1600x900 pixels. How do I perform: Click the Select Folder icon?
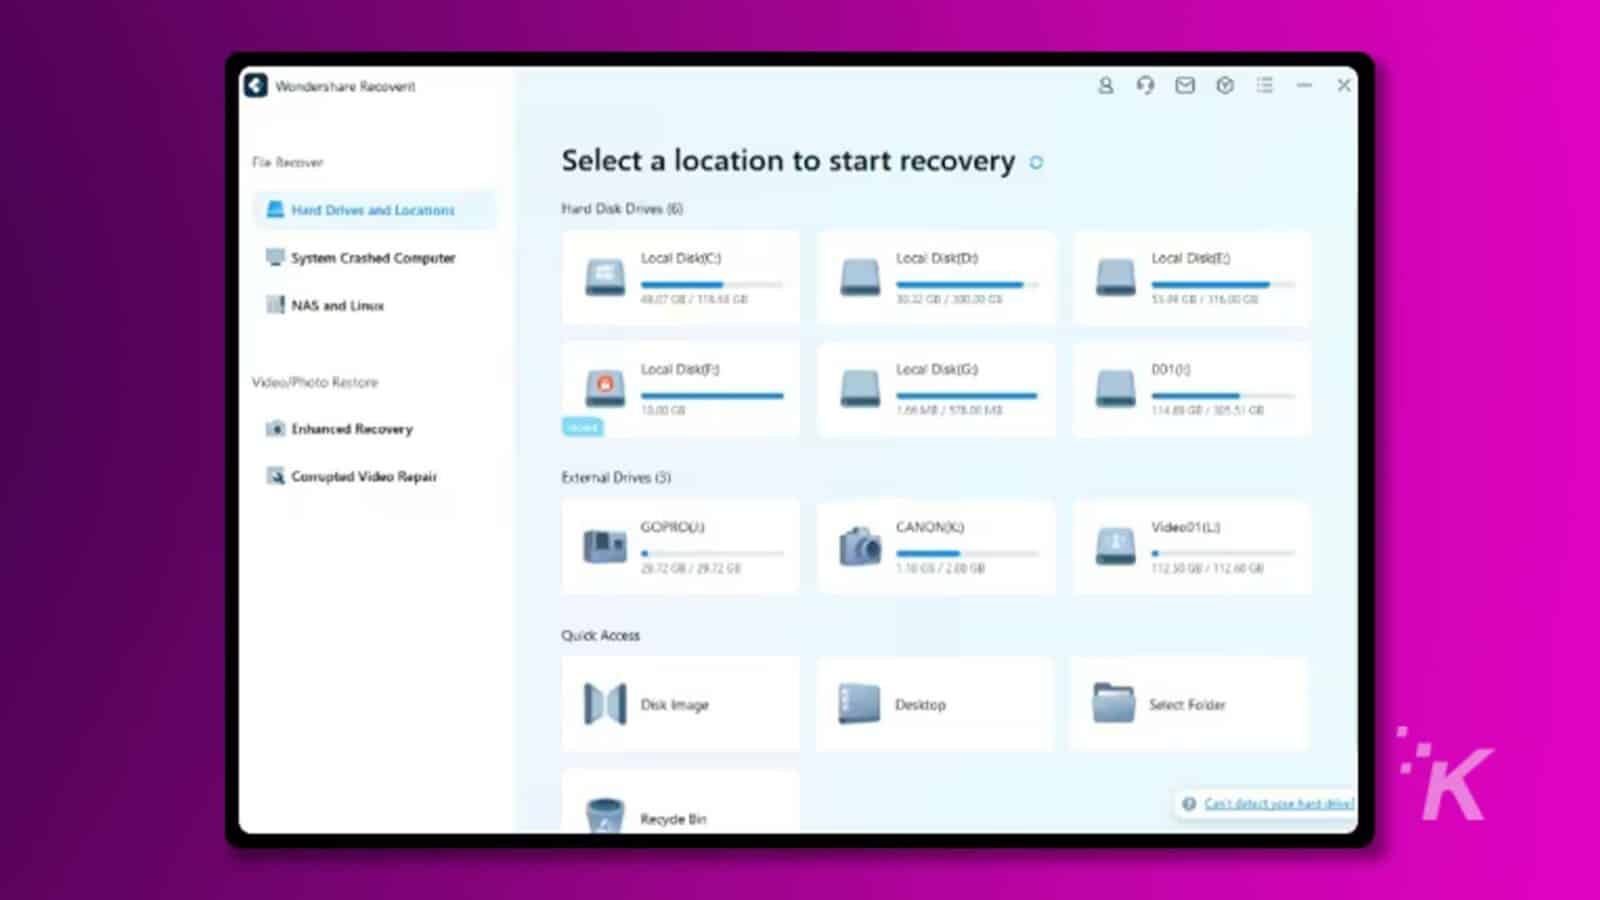click(x=1113, y=703)
